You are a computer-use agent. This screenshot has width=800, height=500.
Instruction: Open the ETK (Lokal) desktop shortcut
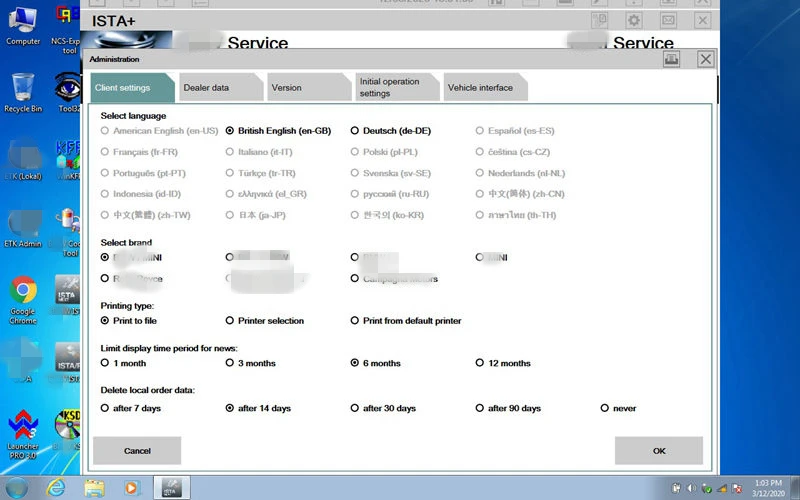click(23, 159)
